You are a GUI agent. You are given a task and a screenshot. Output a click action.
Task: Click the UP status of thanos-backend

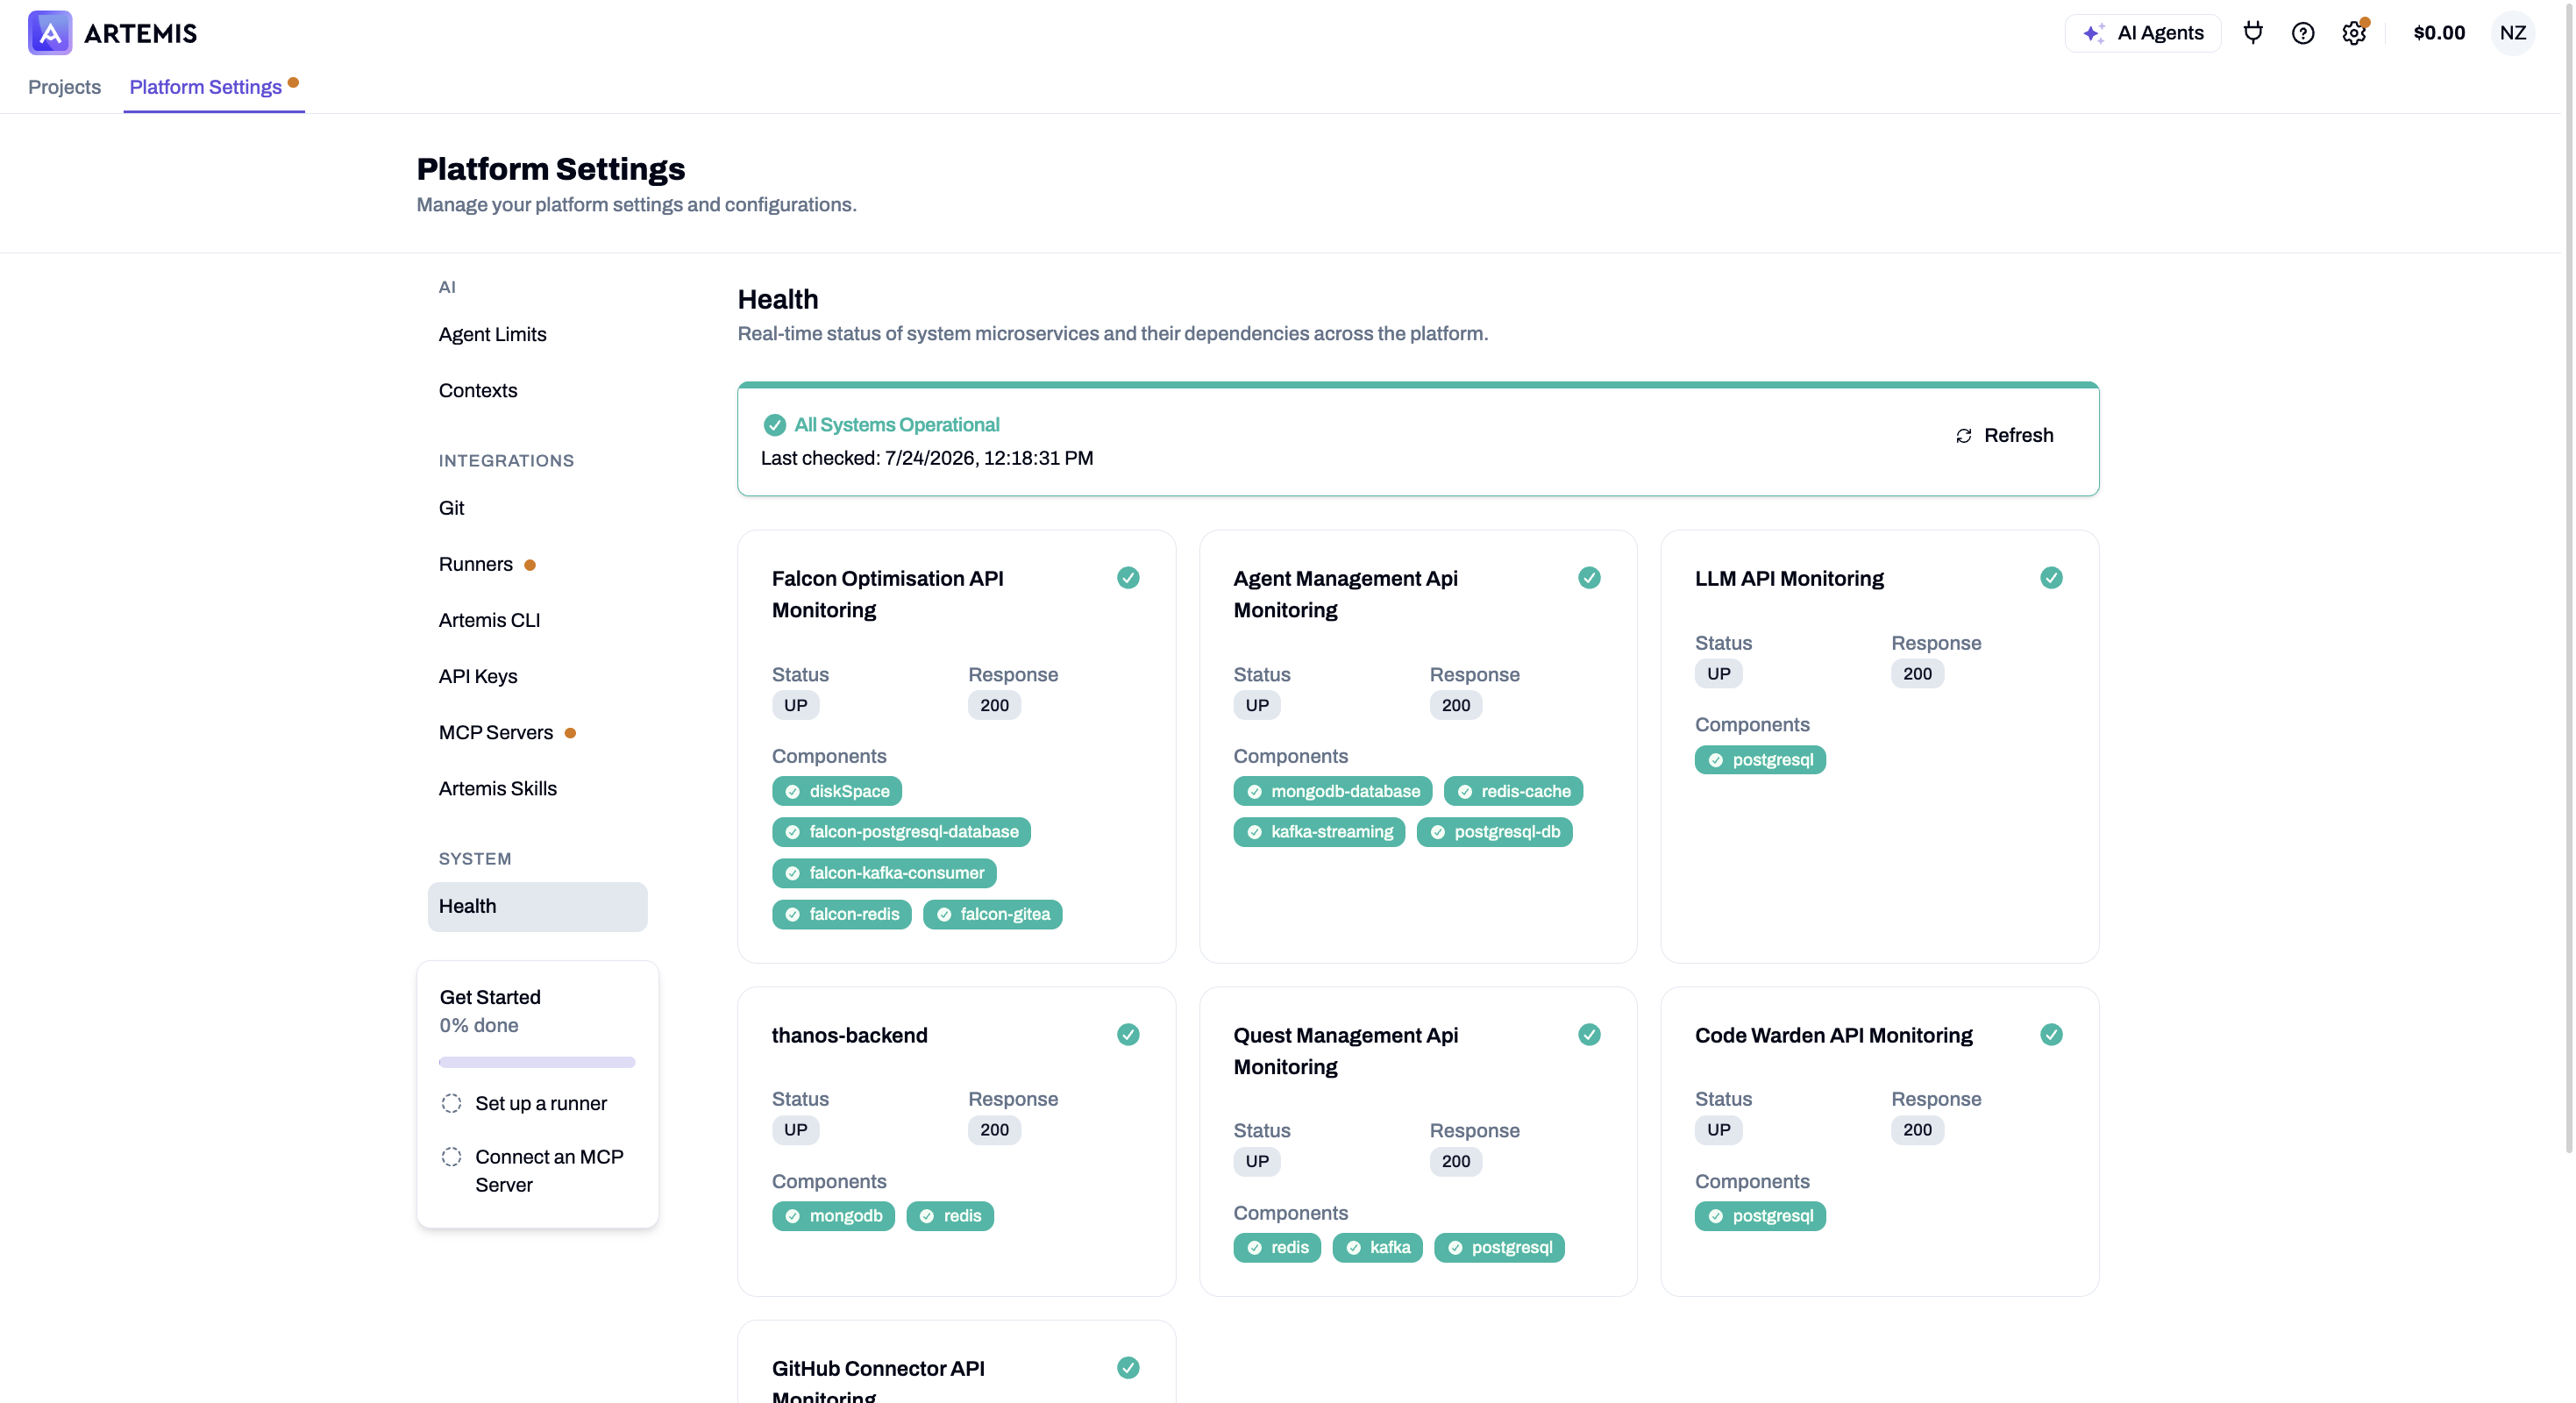[795, 1130]
